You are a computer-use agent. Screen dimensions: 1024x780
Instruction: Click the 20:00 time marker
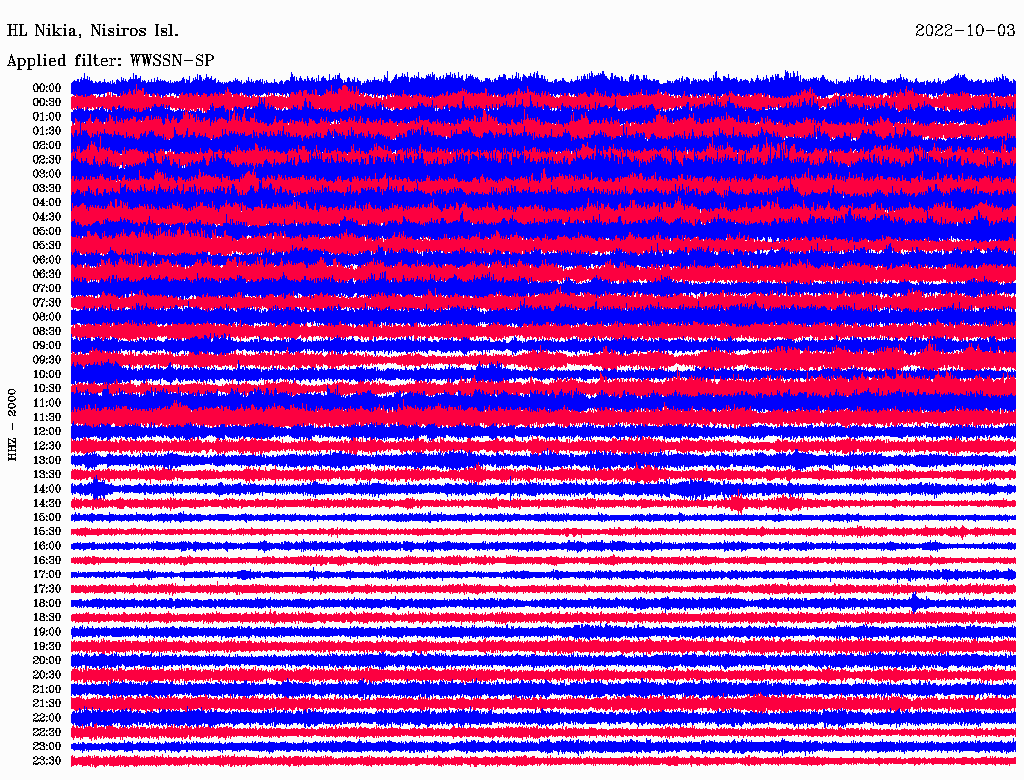click(47, 661)
